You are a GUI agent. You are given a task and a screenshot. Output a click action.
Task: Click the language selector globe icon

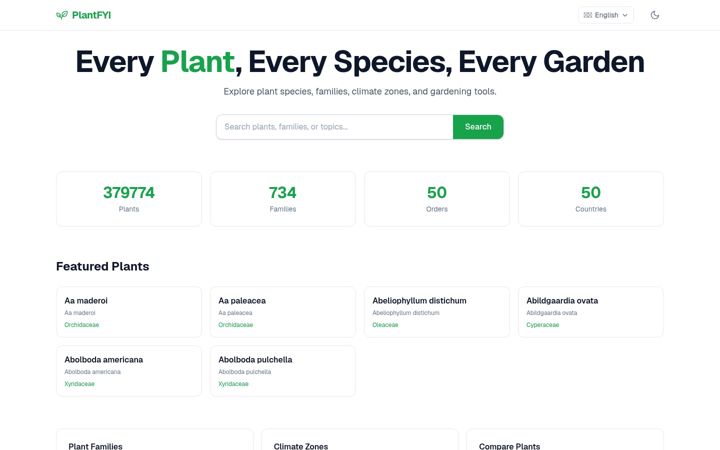coord(588,15)
